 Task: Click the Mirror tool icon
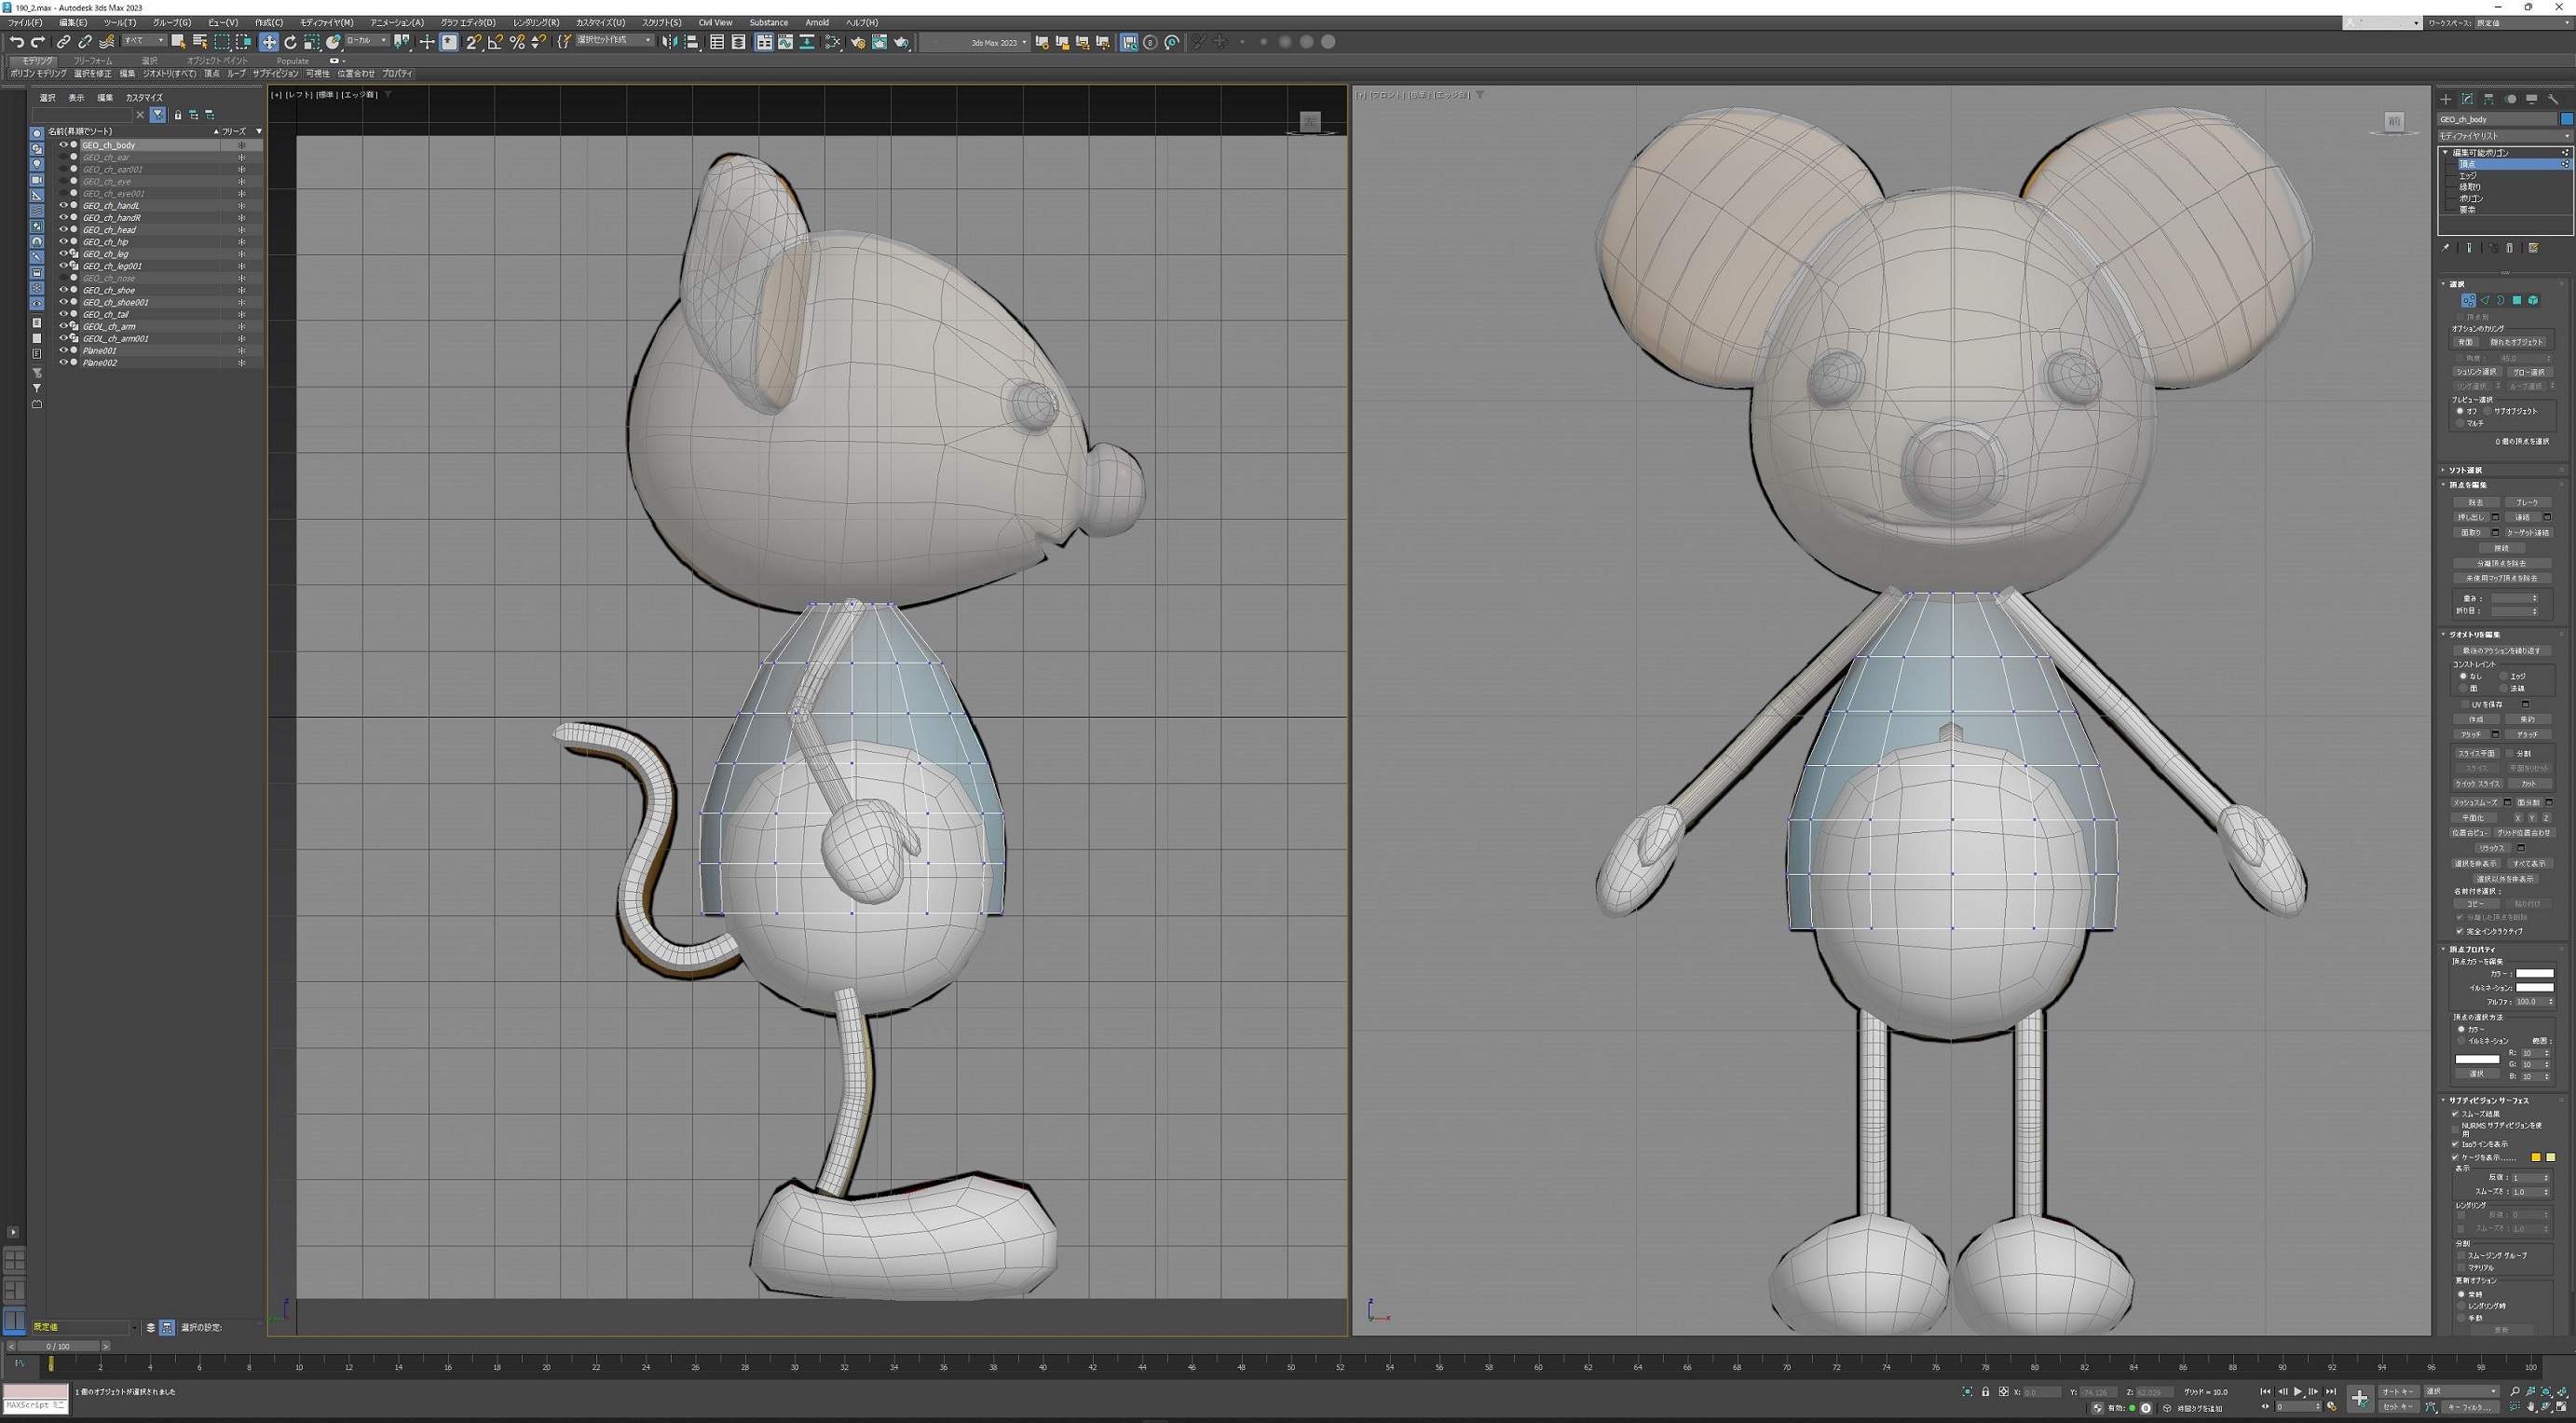click(x=670, y=42)
